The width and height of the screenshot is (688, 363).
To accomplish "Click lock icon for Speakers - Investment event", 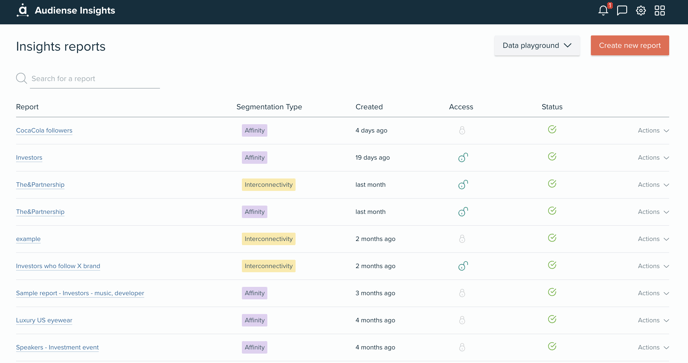I will 462,347.
